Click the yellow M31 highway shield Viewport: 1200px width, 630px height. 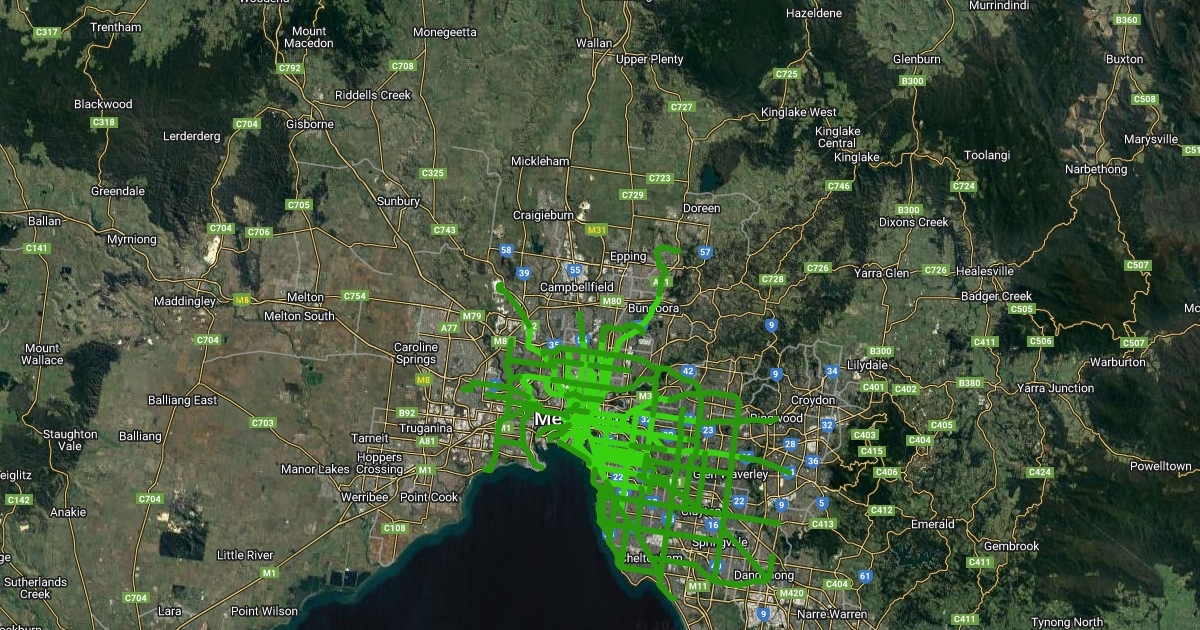pyautogui.click(x=598, y=230)
